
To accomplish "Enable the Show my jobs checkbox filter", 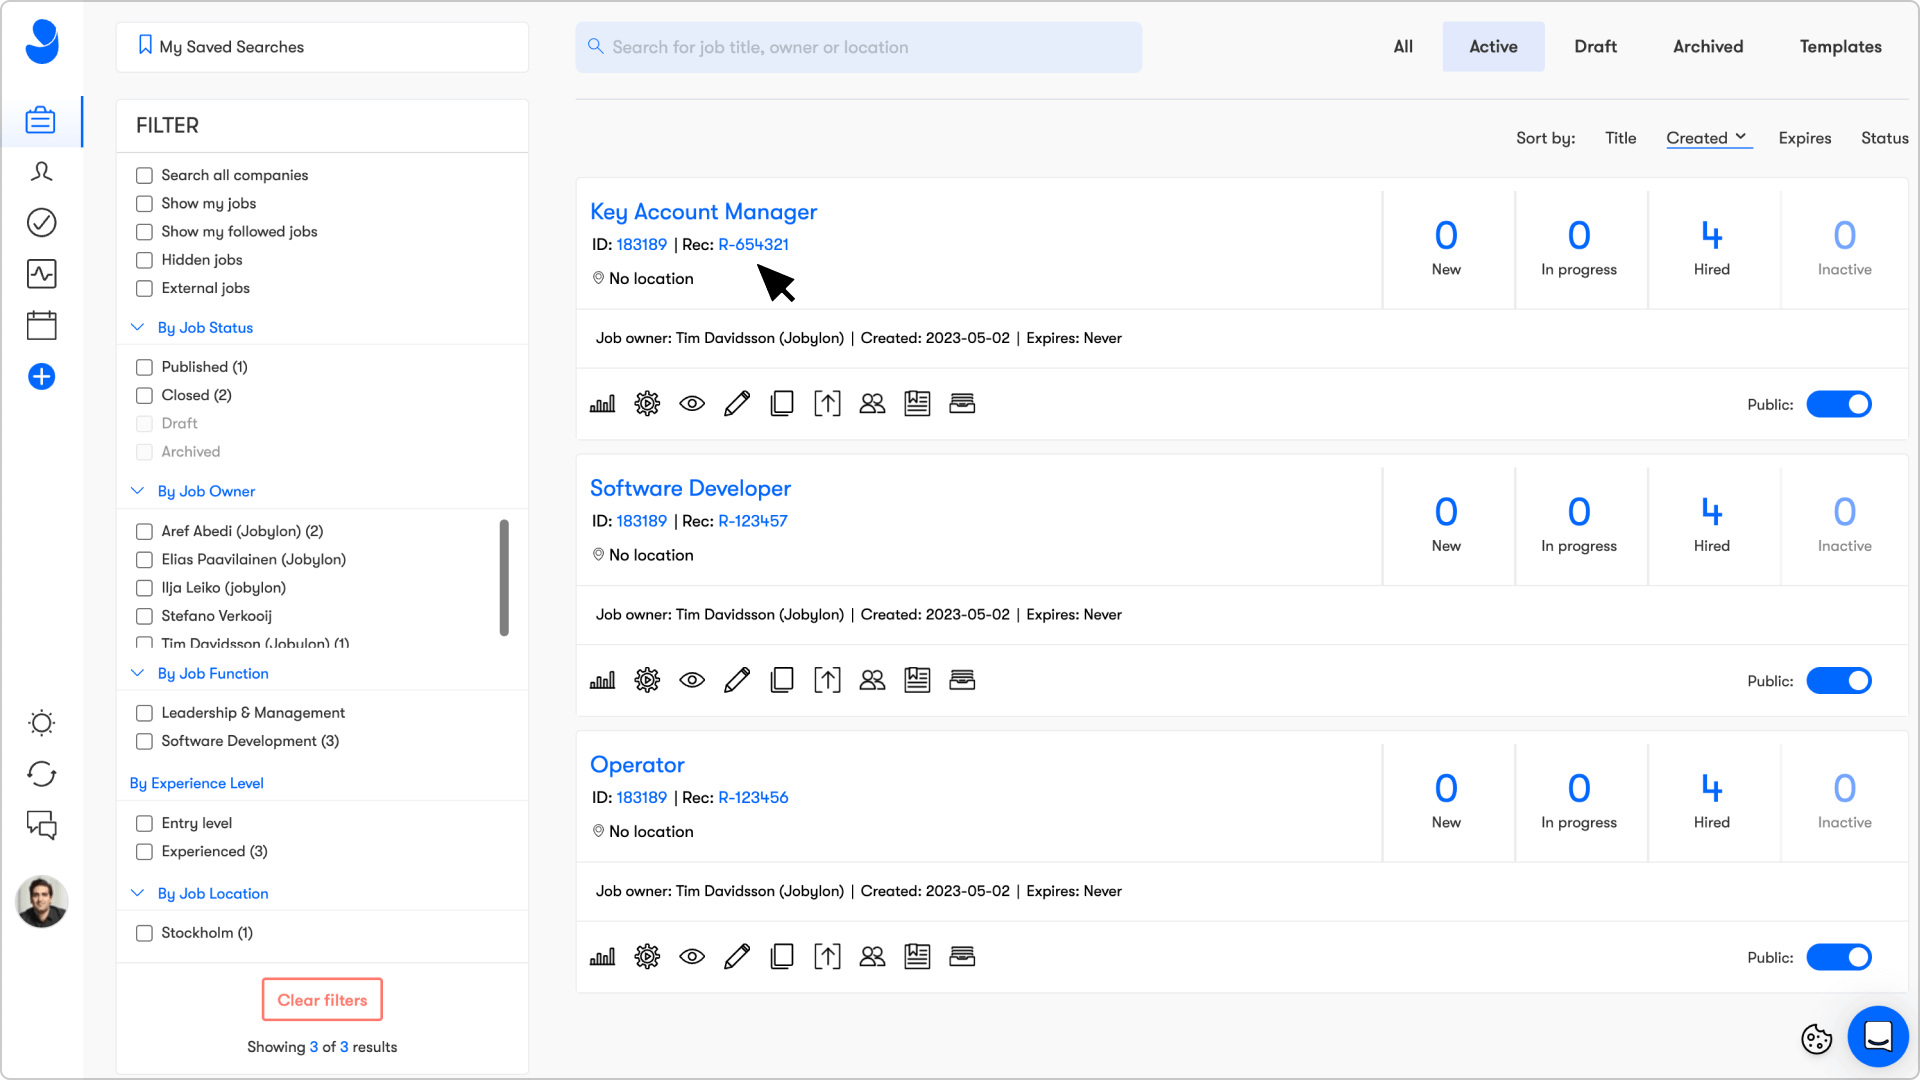I will click(x=144, y=203).
